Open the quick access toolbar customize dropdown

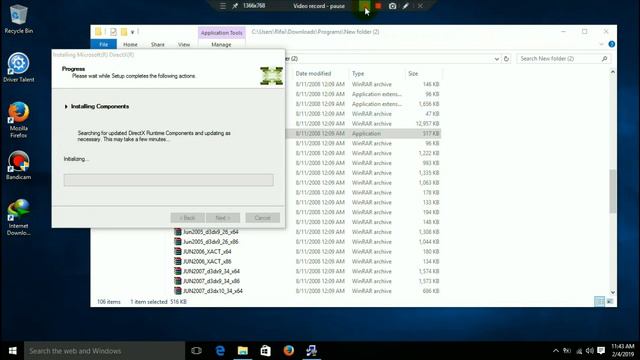coord(133,32)
